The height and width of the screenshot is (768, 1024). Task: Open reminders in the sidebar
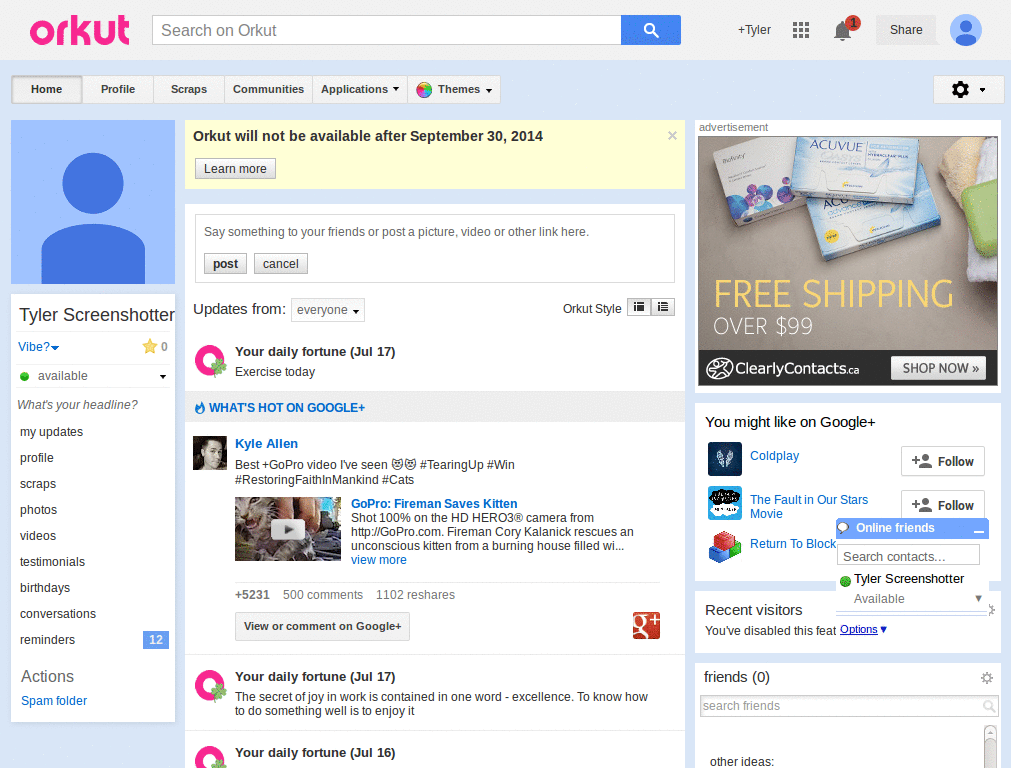(x=48, y=640)
